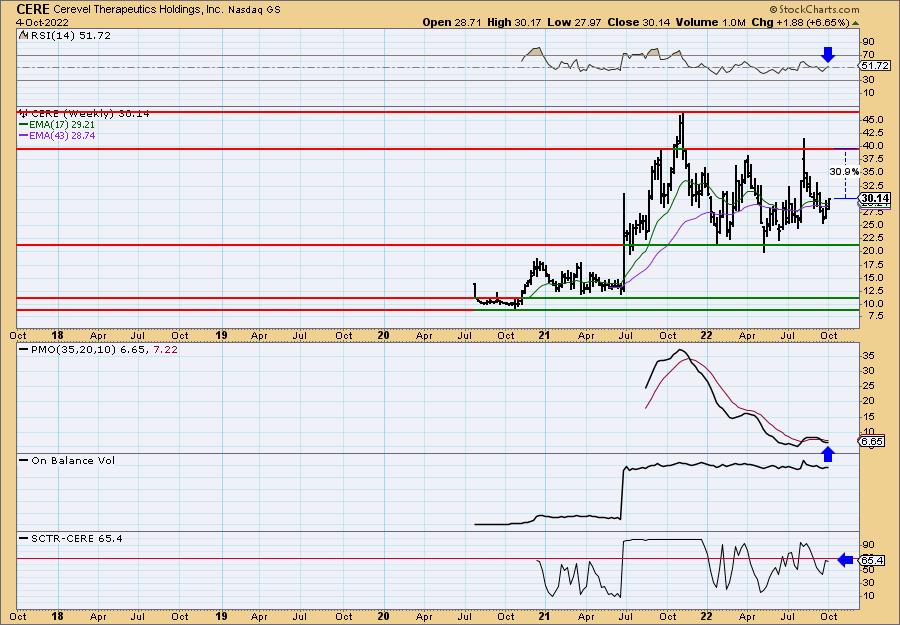Select the 70 label on RSI axis
The height and width of the screenshot is (625, 900).
(x=868, y=56)
